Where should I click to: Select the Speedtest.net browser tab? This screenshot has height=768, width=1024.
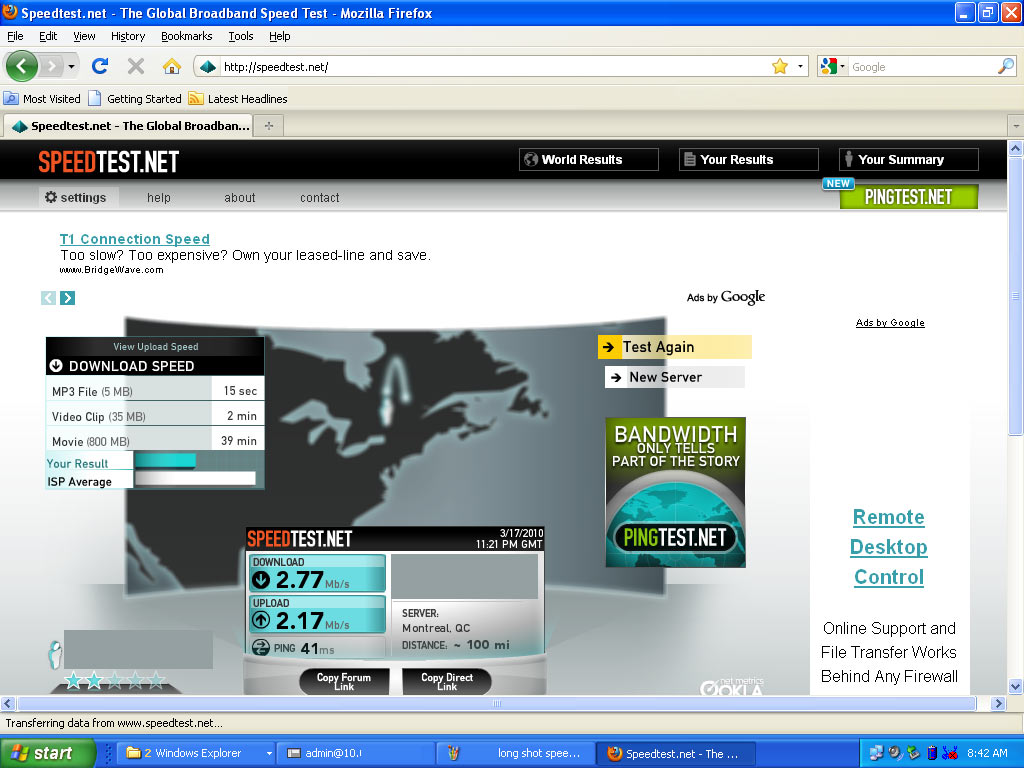coord(129,125)
